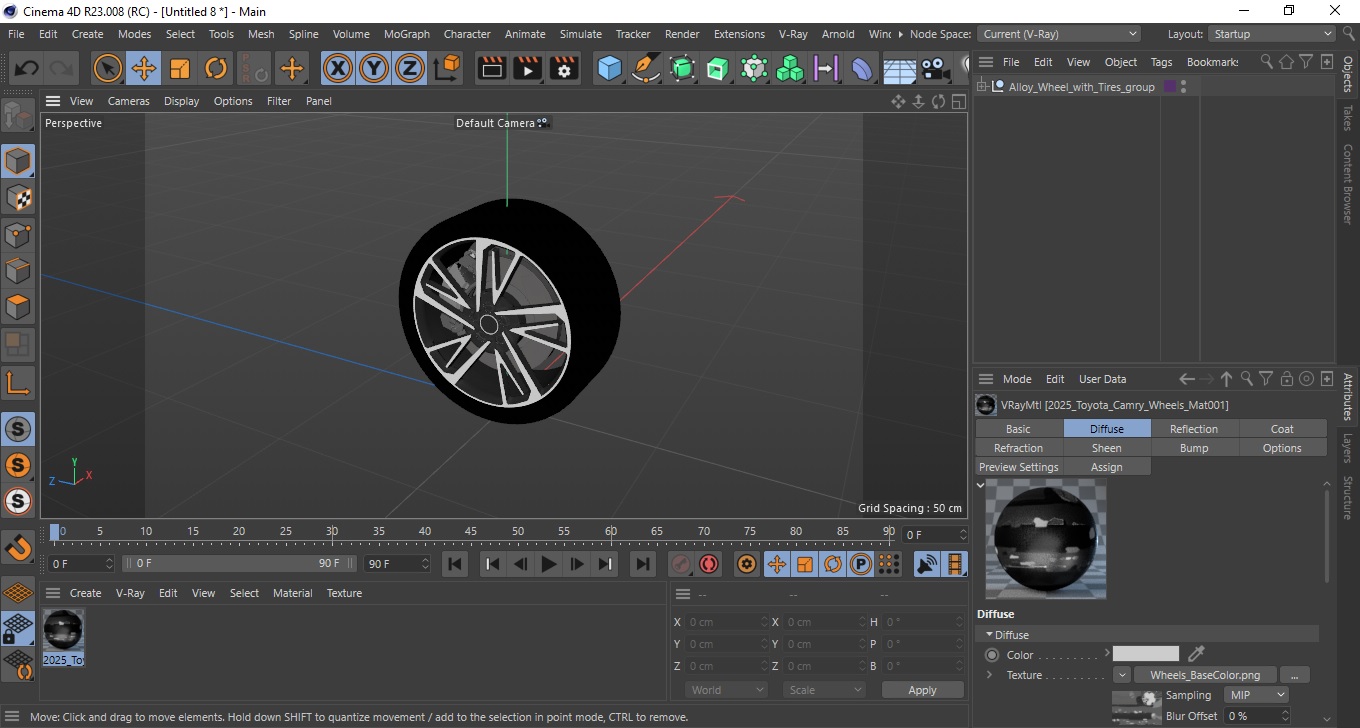Click the search magnifier in Objects panel
The image size is (1360, 728).
(1266, 62)
